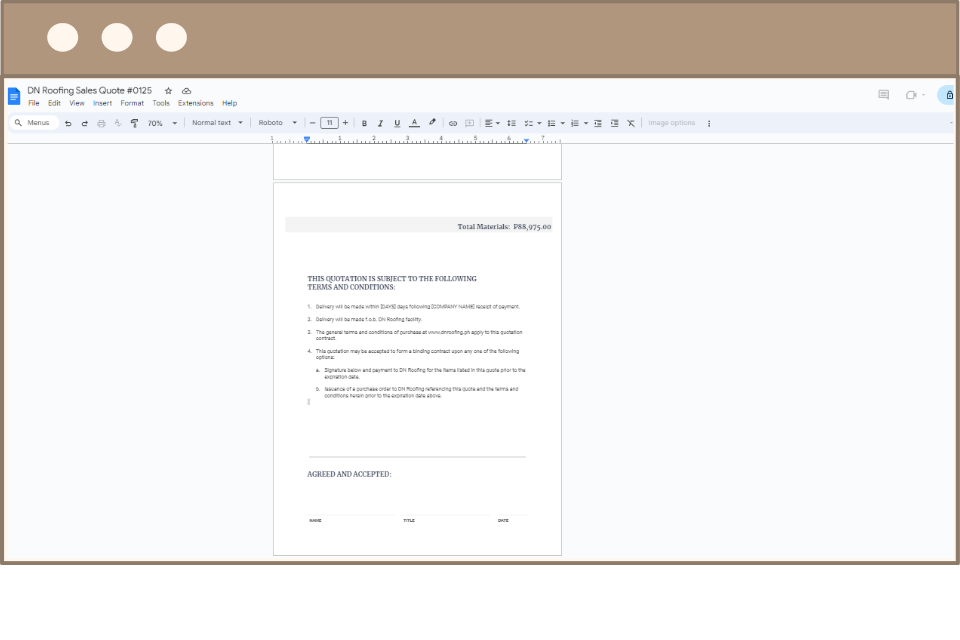Open the Google Docs home icon
Viewport: 960px width, 640px height.
[x=14, y=96]
